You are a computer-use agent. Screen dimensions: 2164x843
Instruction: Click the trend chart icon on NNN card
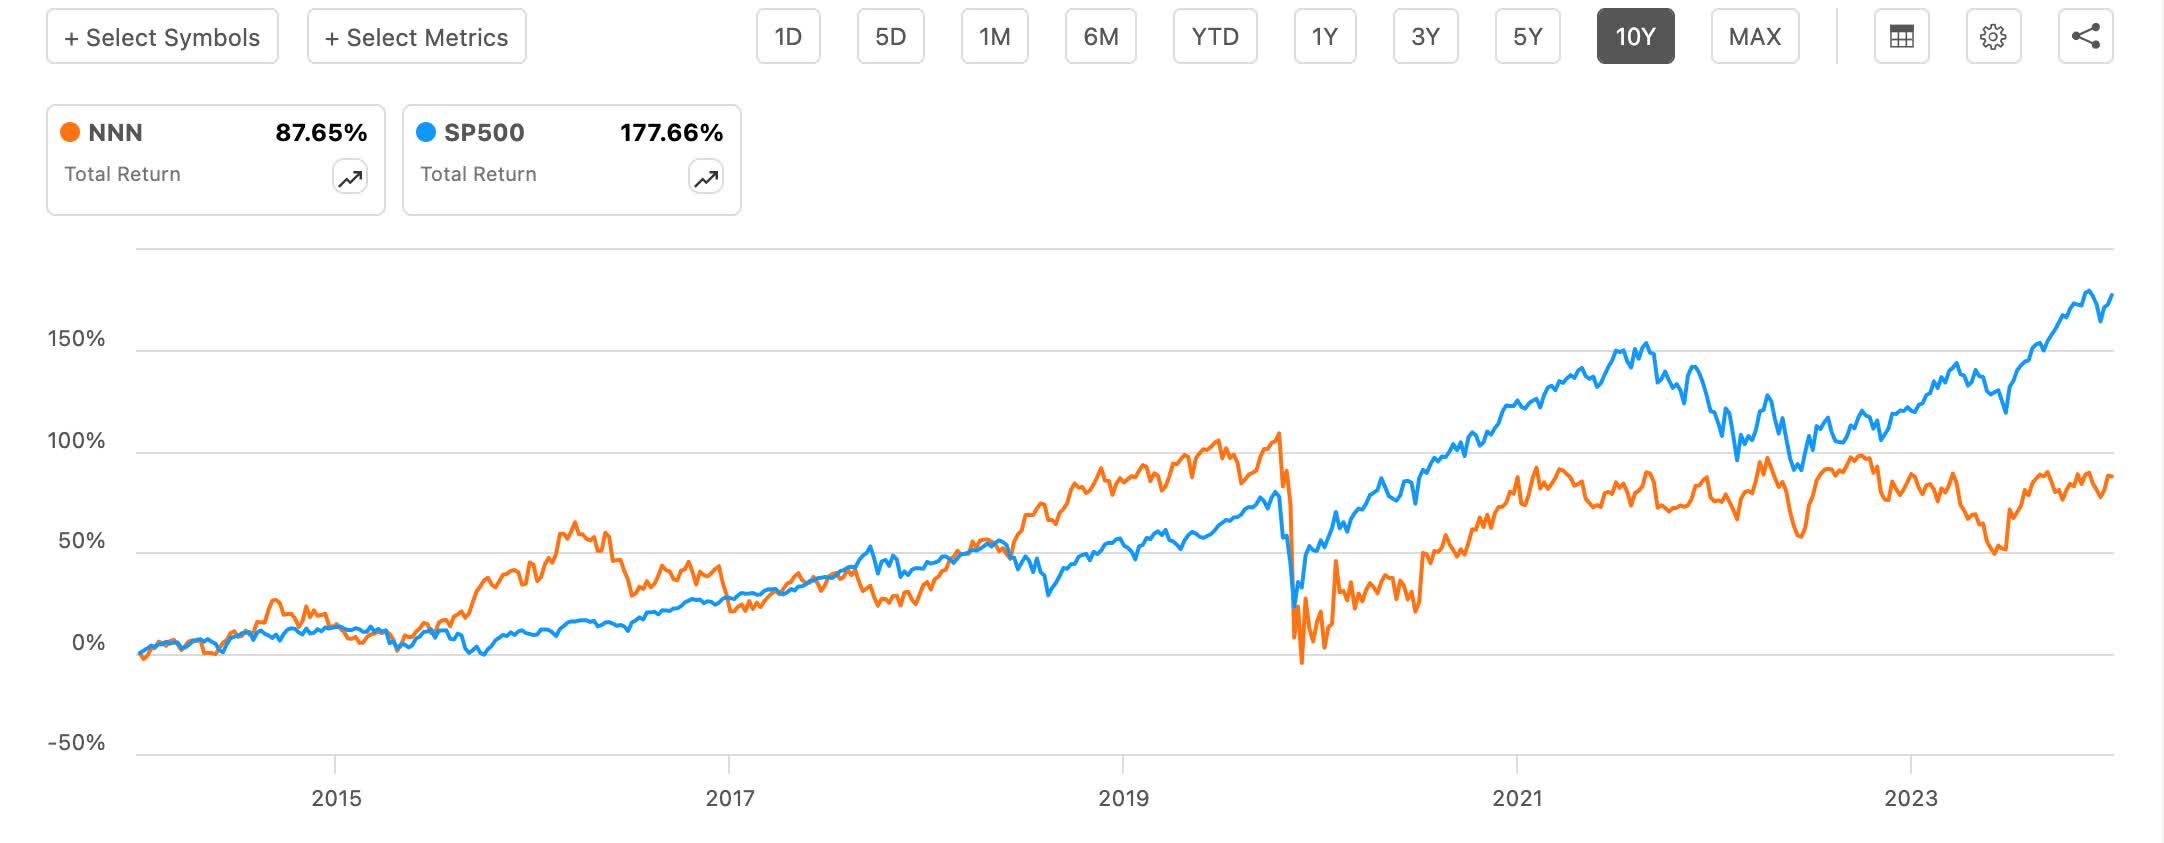[348, 177]
